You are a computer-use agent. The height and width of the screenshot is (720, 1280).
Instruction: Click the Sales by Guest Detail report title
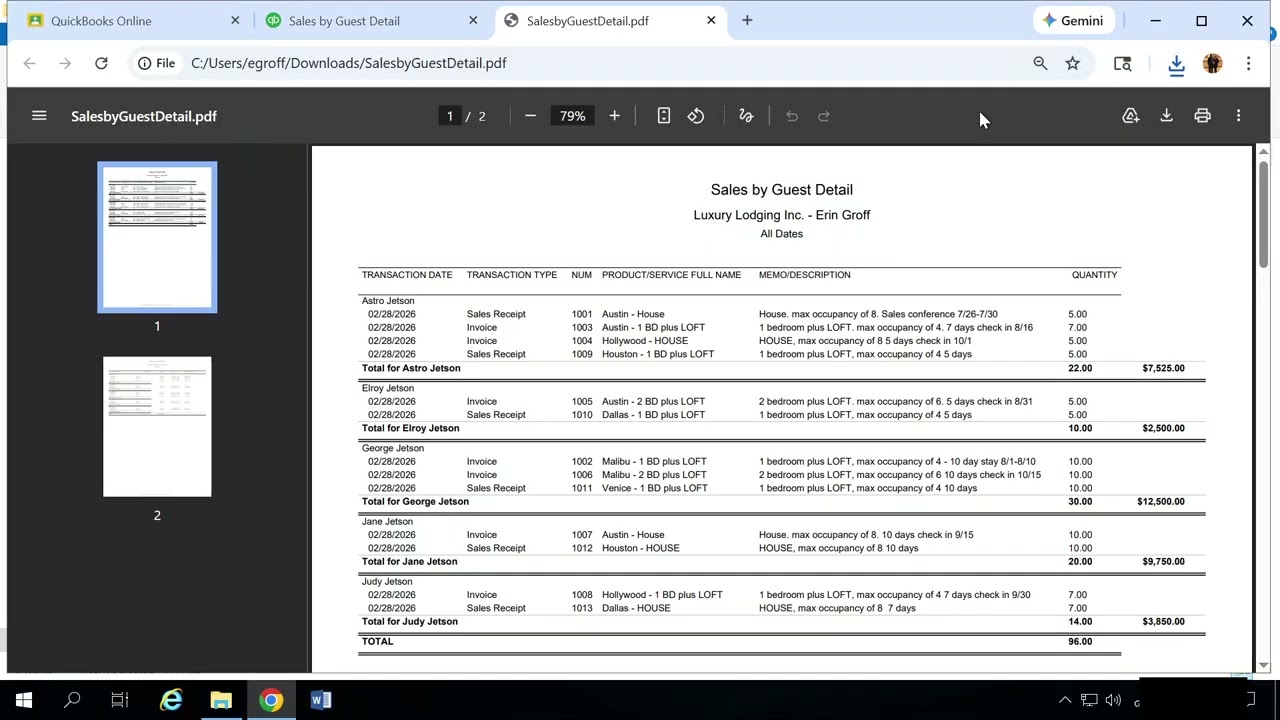pos(781,189)
